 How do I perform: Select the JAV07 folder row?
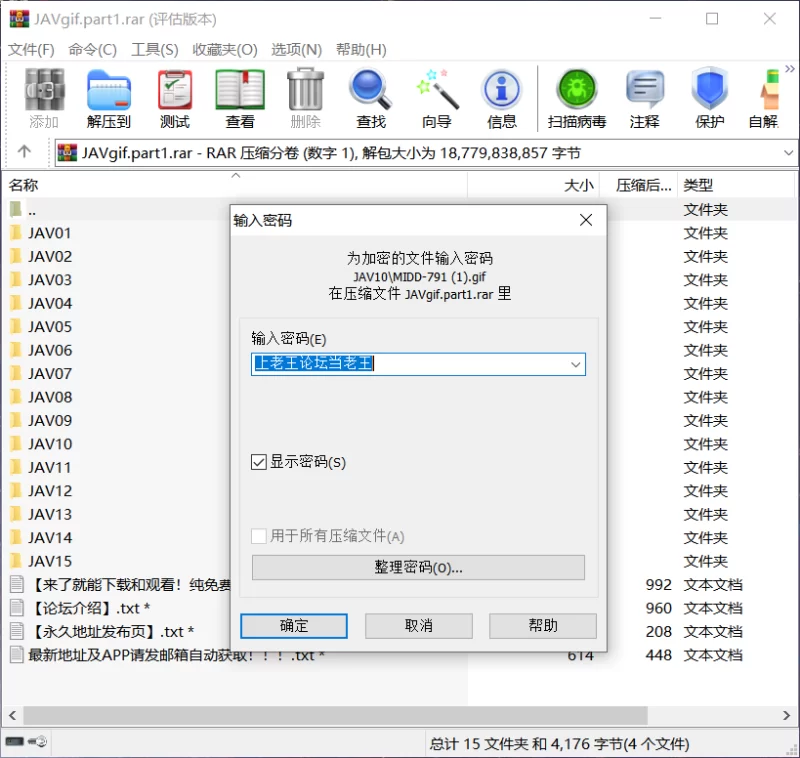tap(49, 373)
